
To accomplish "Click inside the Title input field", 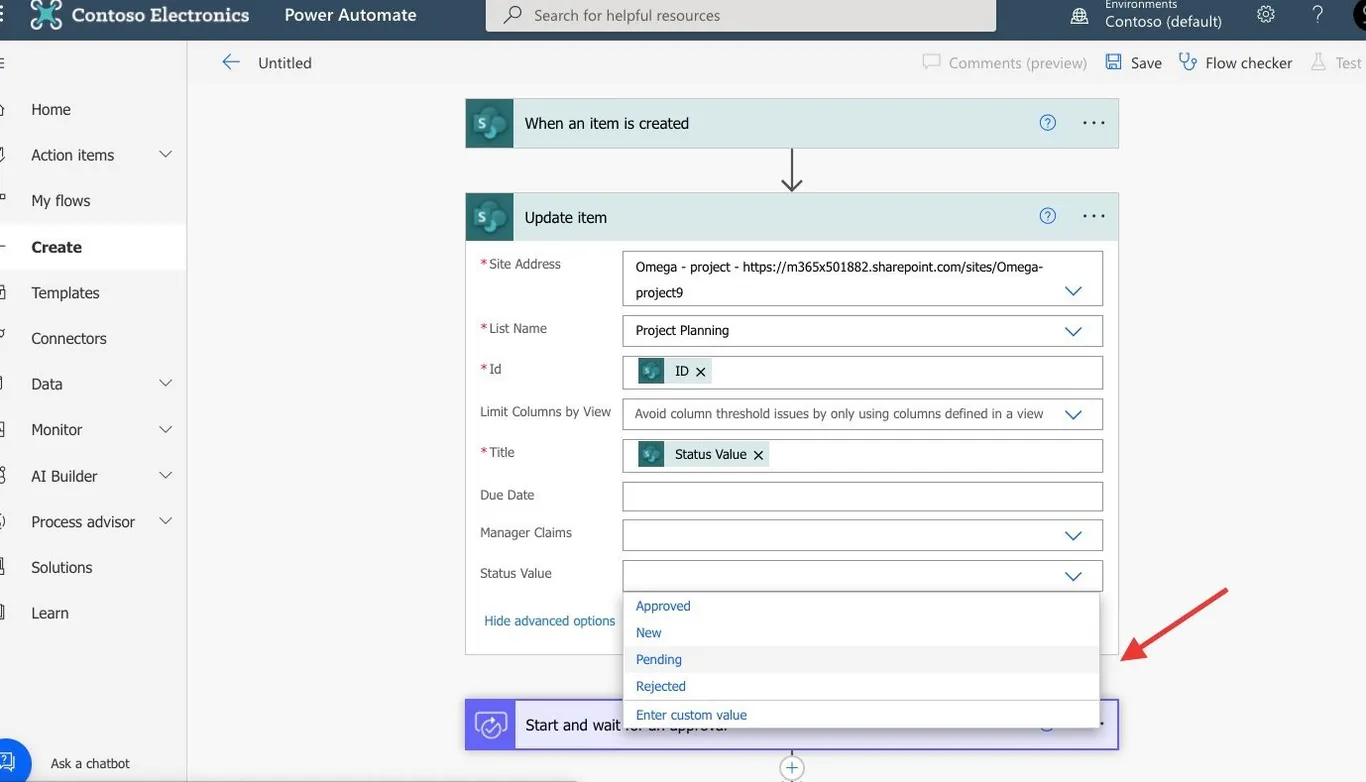I will coord(862,455).
